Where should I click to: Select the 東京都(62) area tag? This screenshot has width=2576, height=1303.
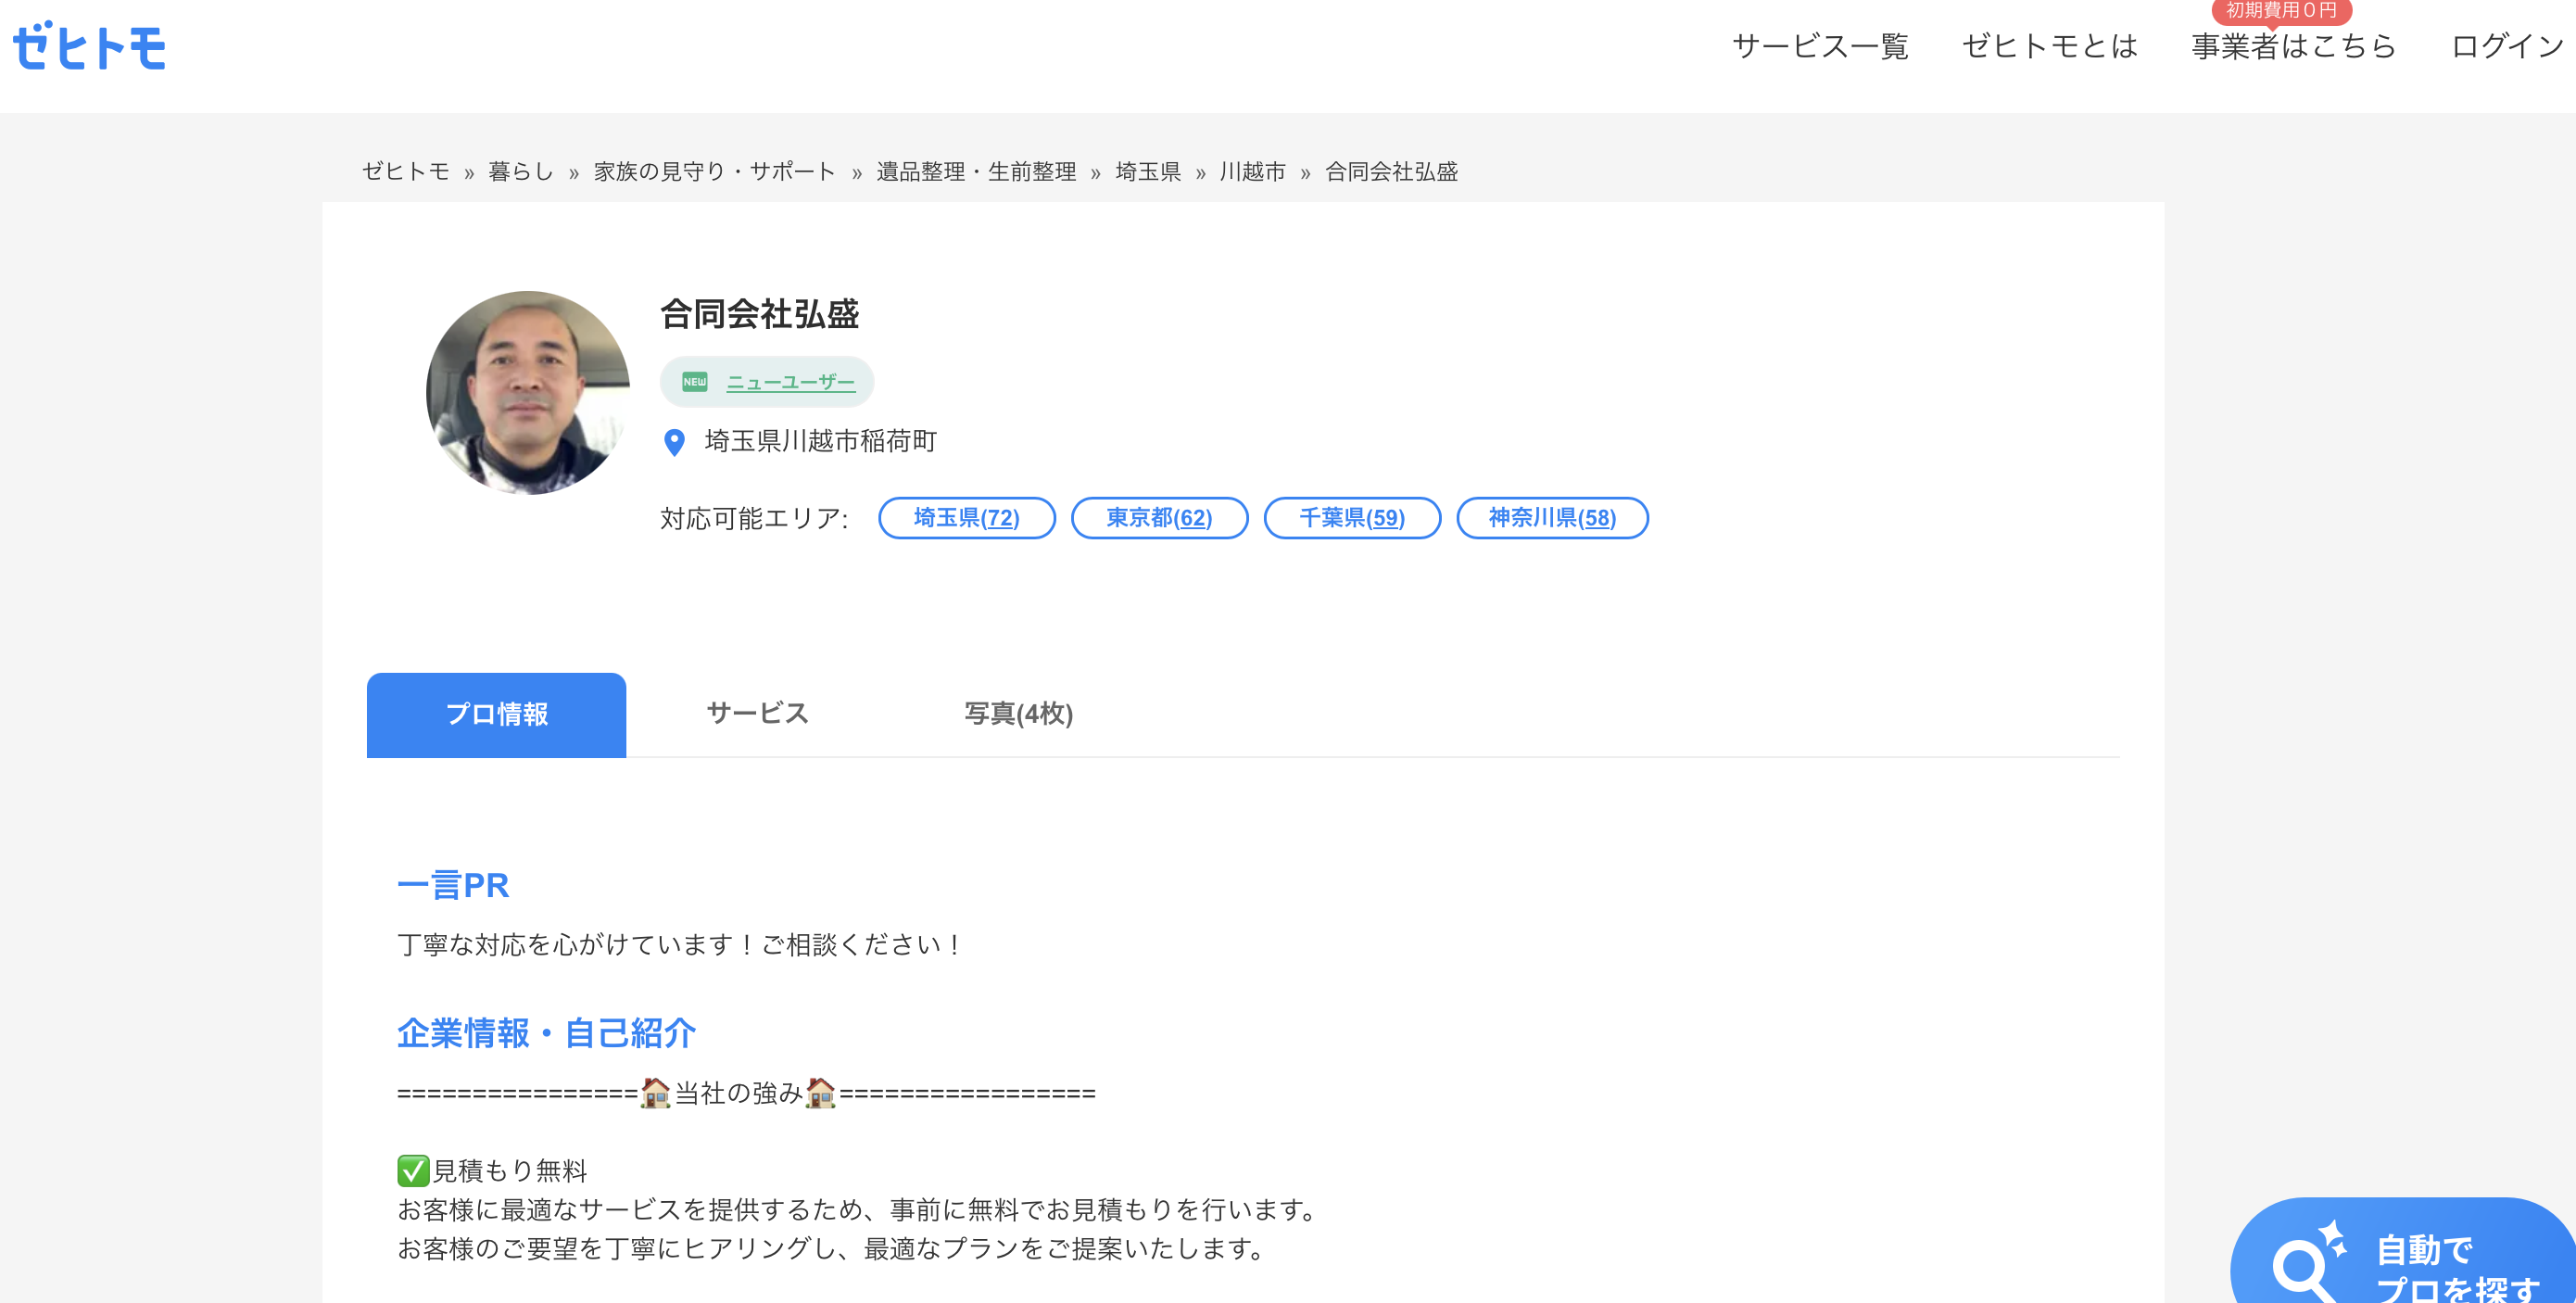(x=1159, y=518)
